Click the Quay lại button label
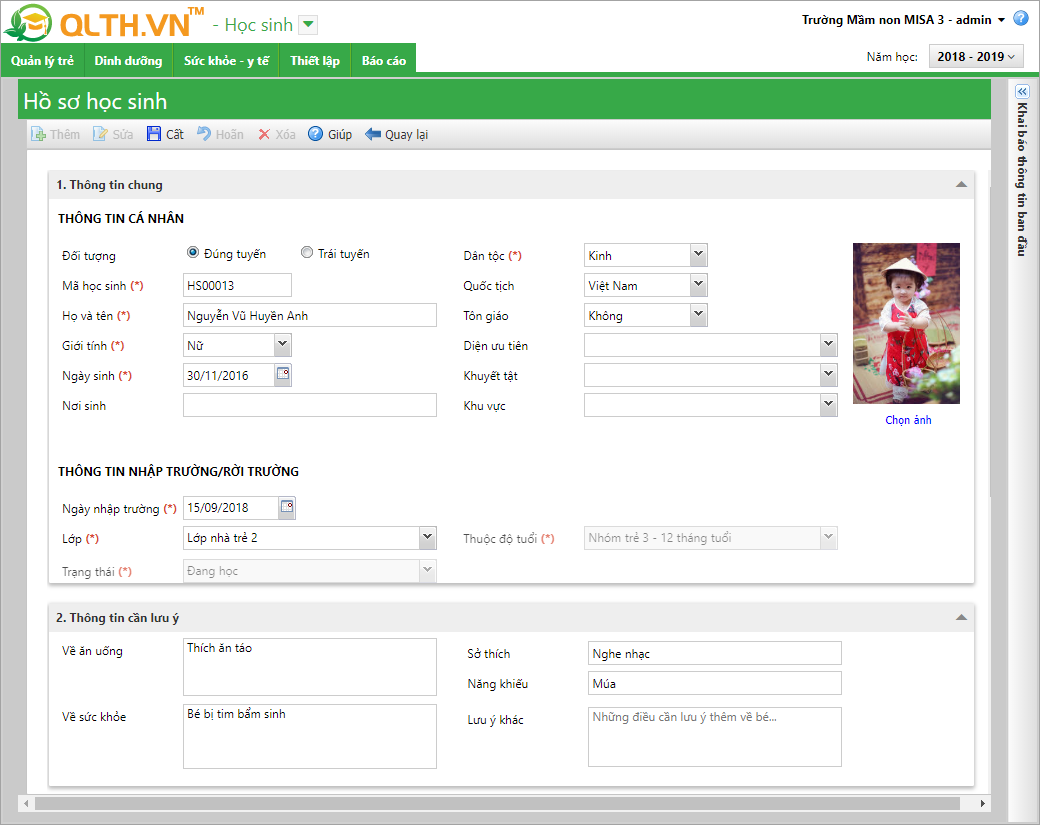Screen dimensions: 1040x825 point(407,135)
